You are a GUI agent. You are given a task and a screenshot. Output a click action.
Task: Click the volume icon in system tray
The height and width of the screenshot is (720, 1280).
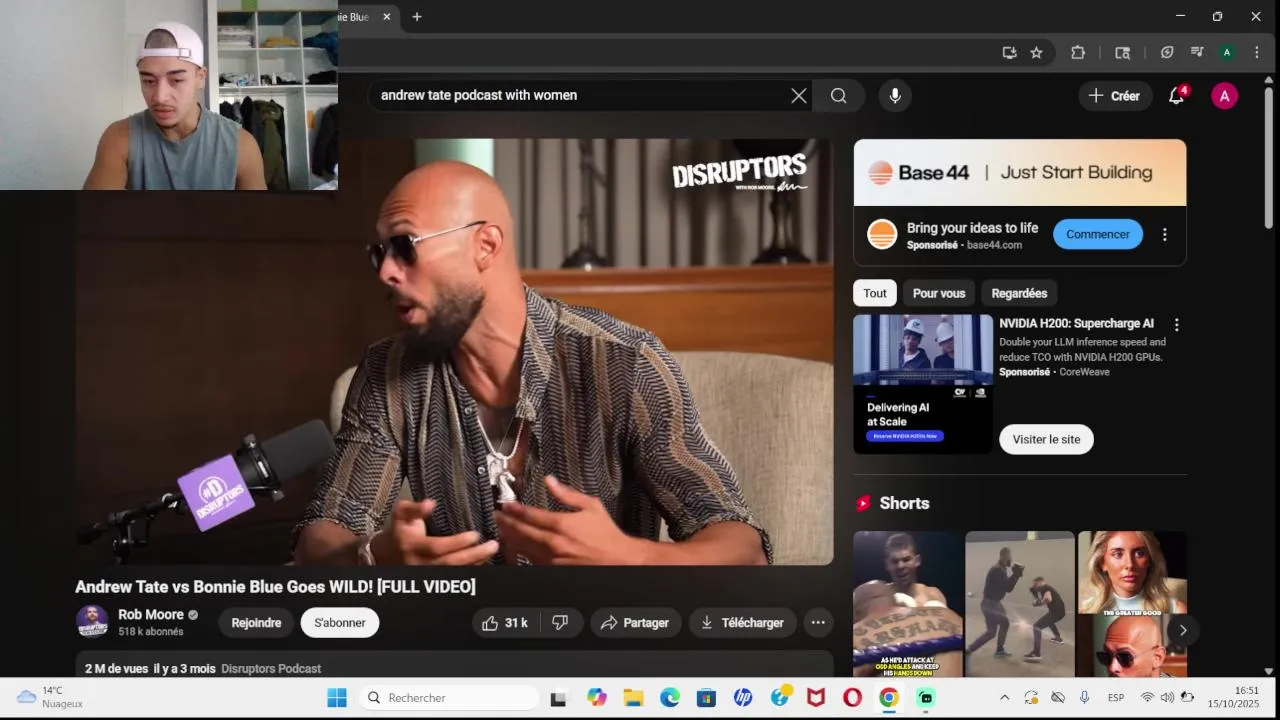[1167, 698]
